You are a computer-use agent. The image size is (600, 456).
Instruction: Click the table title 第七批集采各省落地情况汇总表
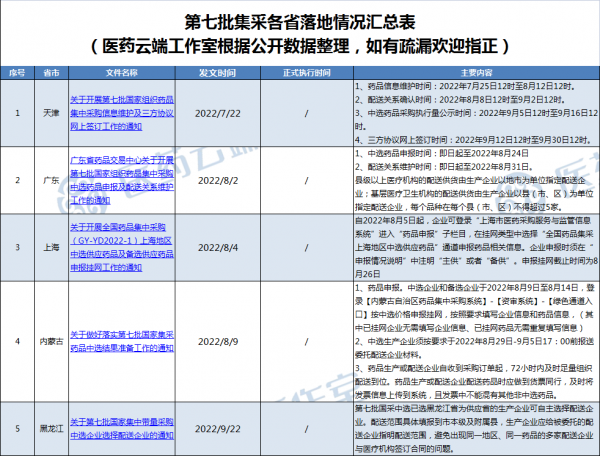pyautogui.click(x=299, y=22)
